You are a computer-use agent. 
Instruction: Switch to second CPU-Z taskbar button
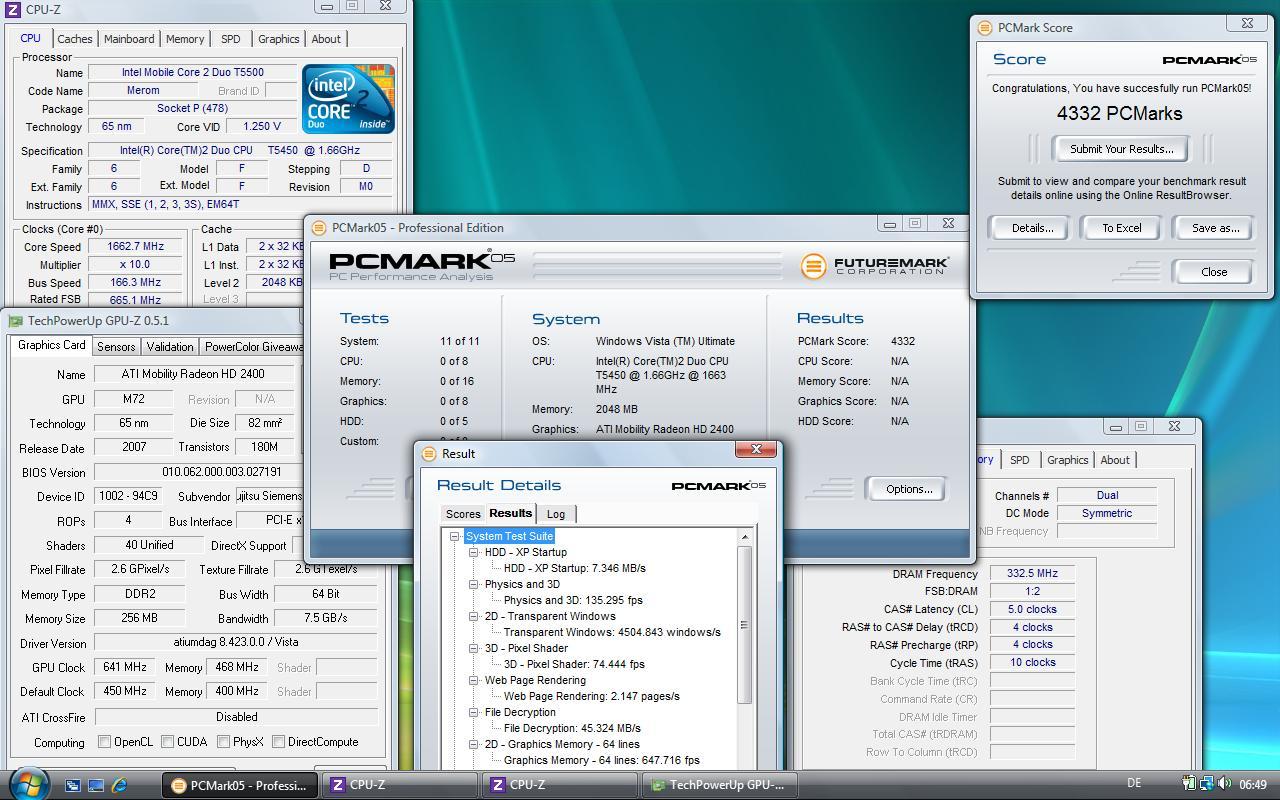pyautogui.click(x=560, y=785)
